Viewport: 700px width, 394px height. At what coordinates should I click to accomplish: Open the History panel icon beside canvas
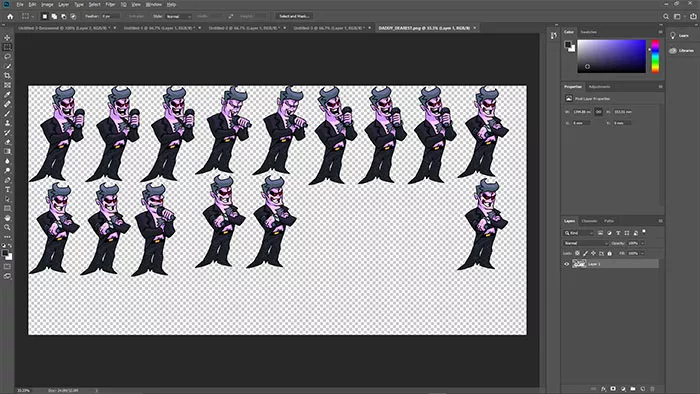tap(554, 36)
